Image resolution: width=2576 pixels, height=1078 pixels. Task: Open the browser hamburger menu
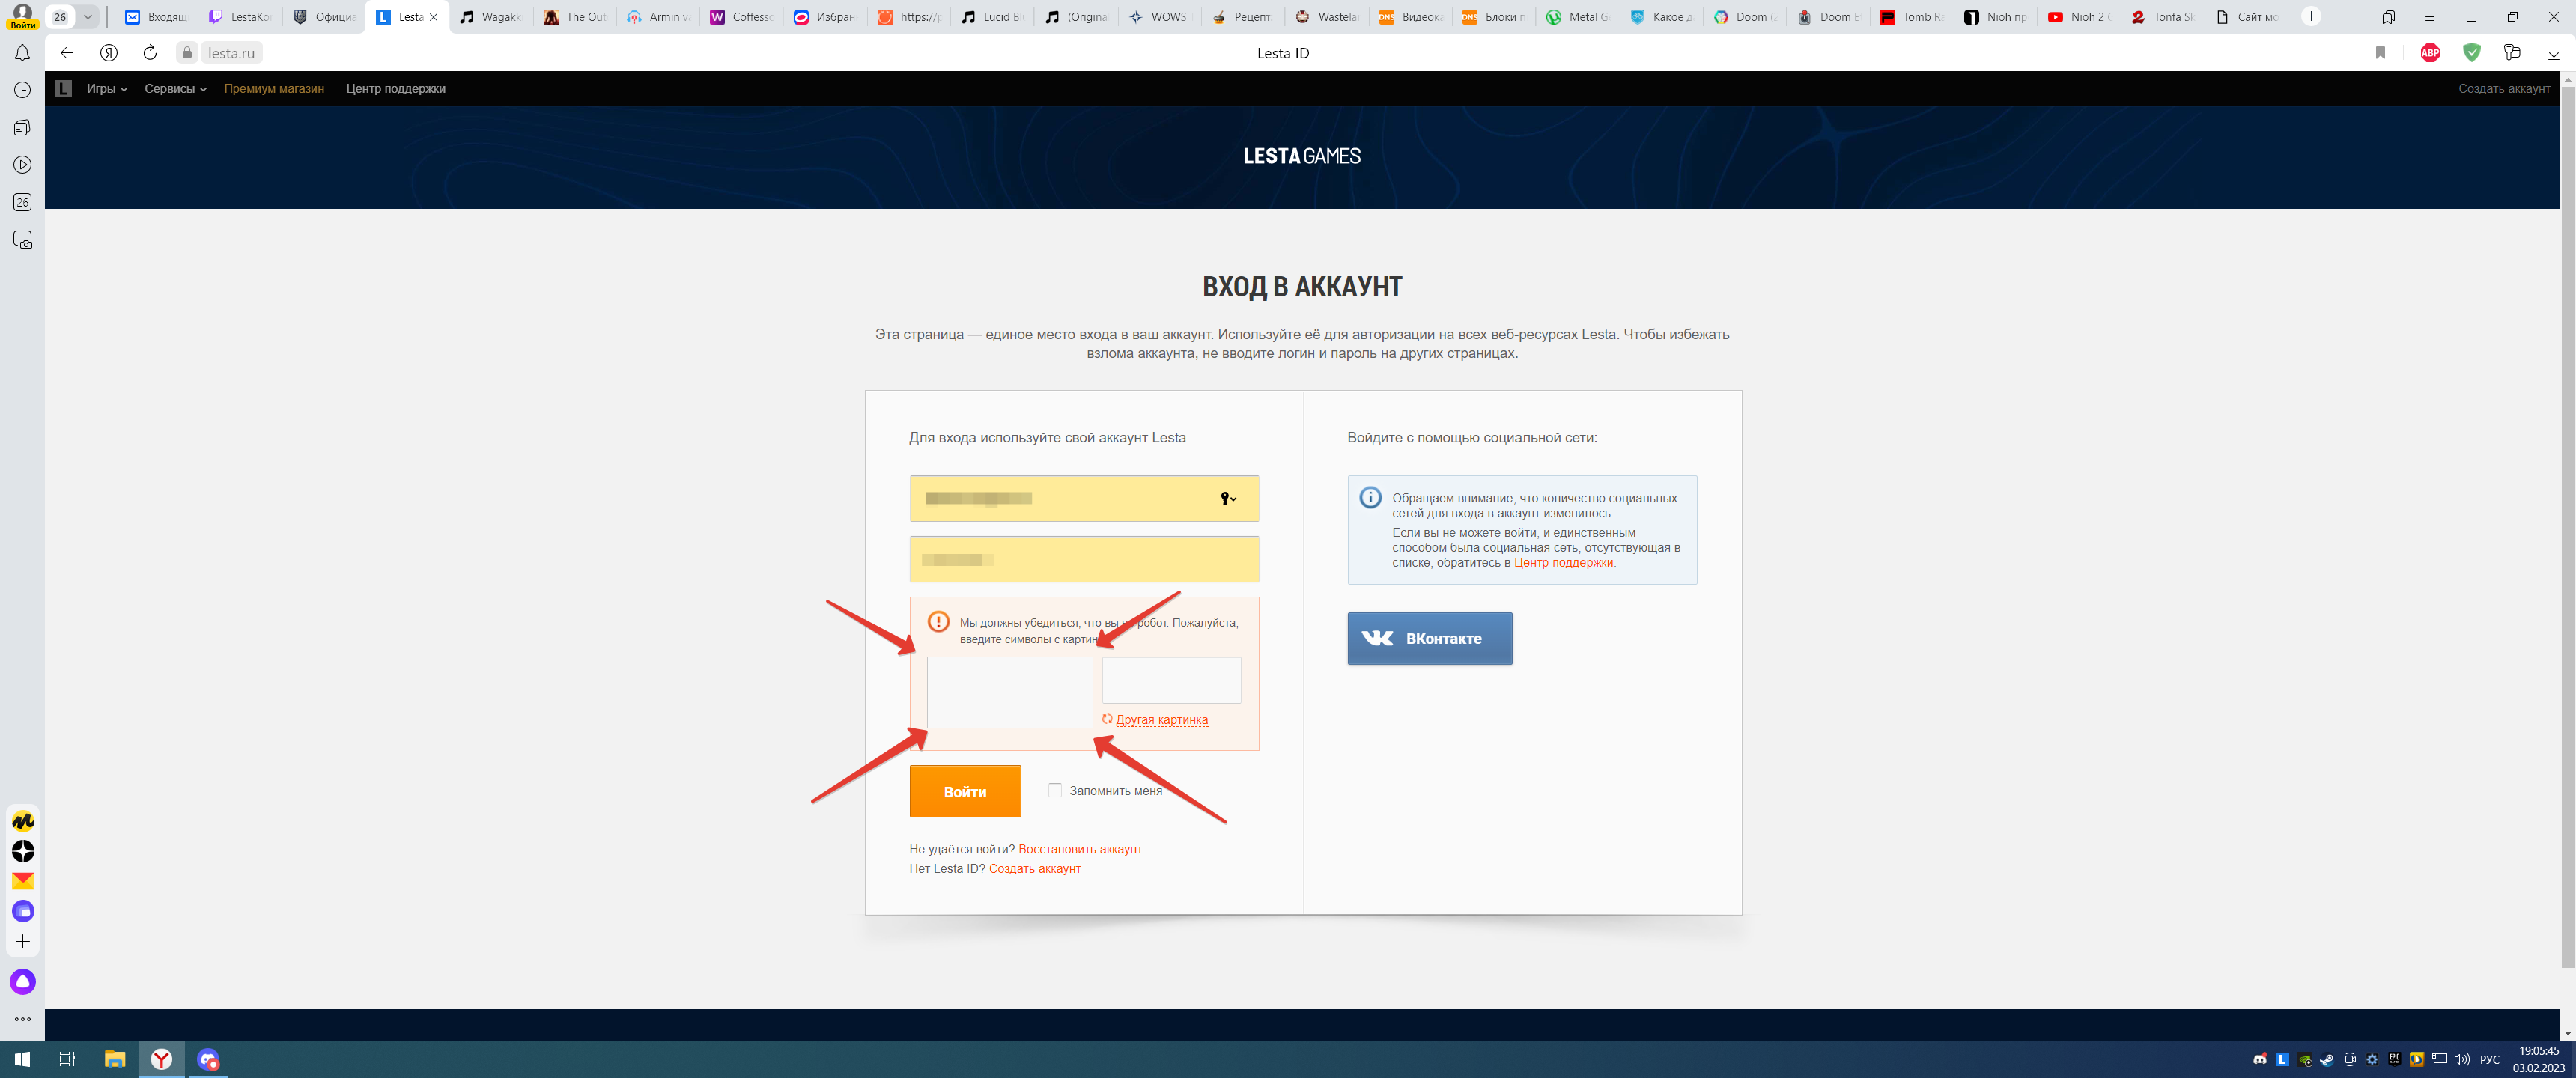[x=2429, y=17]
